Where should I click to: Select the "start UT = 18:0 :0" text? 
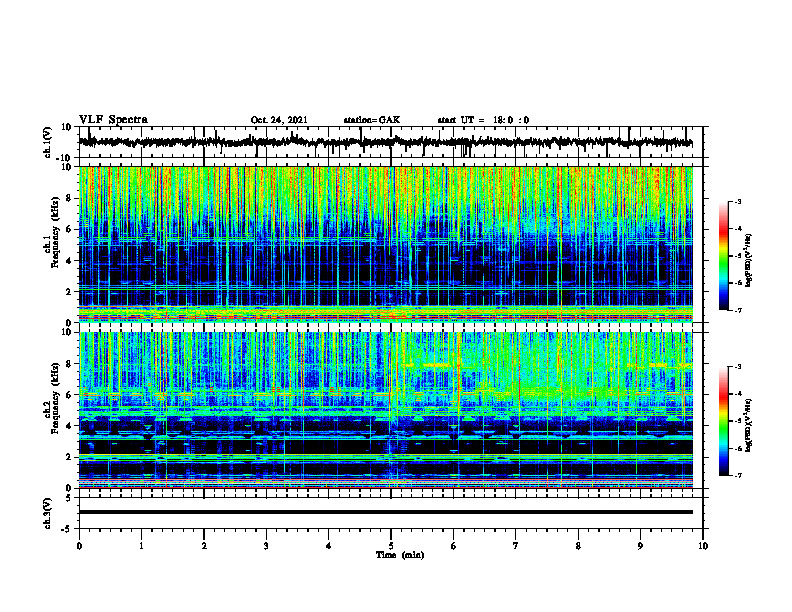pyautogui.click(x=483, y=120)
